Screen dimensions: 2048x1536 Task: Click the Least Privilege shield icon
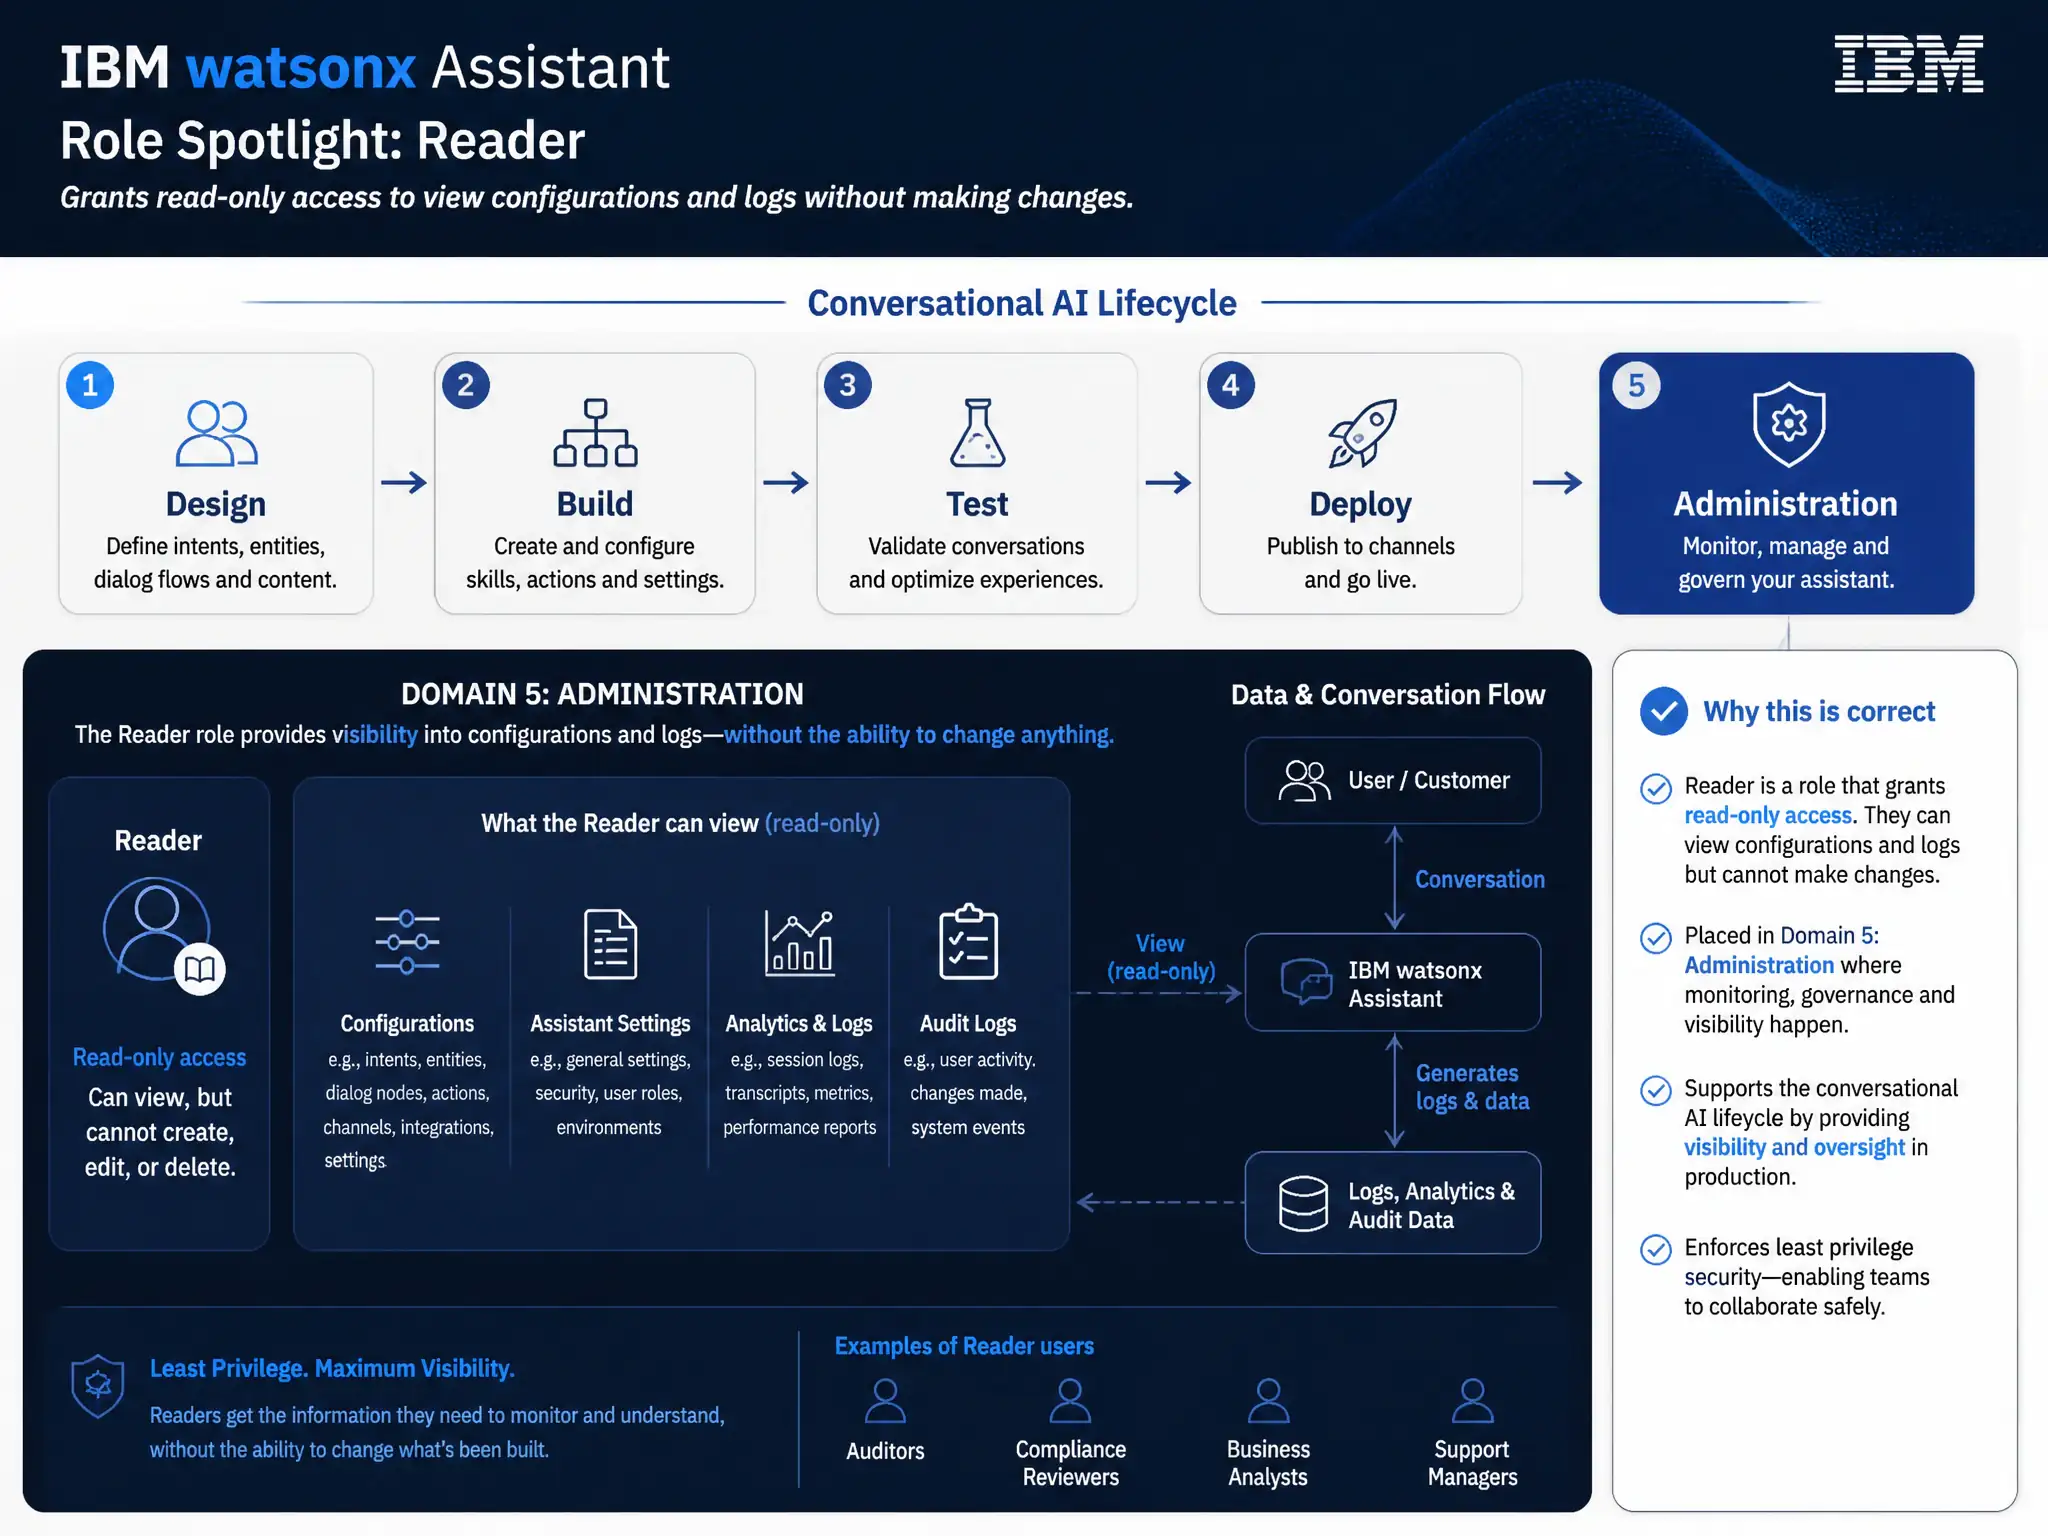pyautogui.click(x=98, y=1386)
